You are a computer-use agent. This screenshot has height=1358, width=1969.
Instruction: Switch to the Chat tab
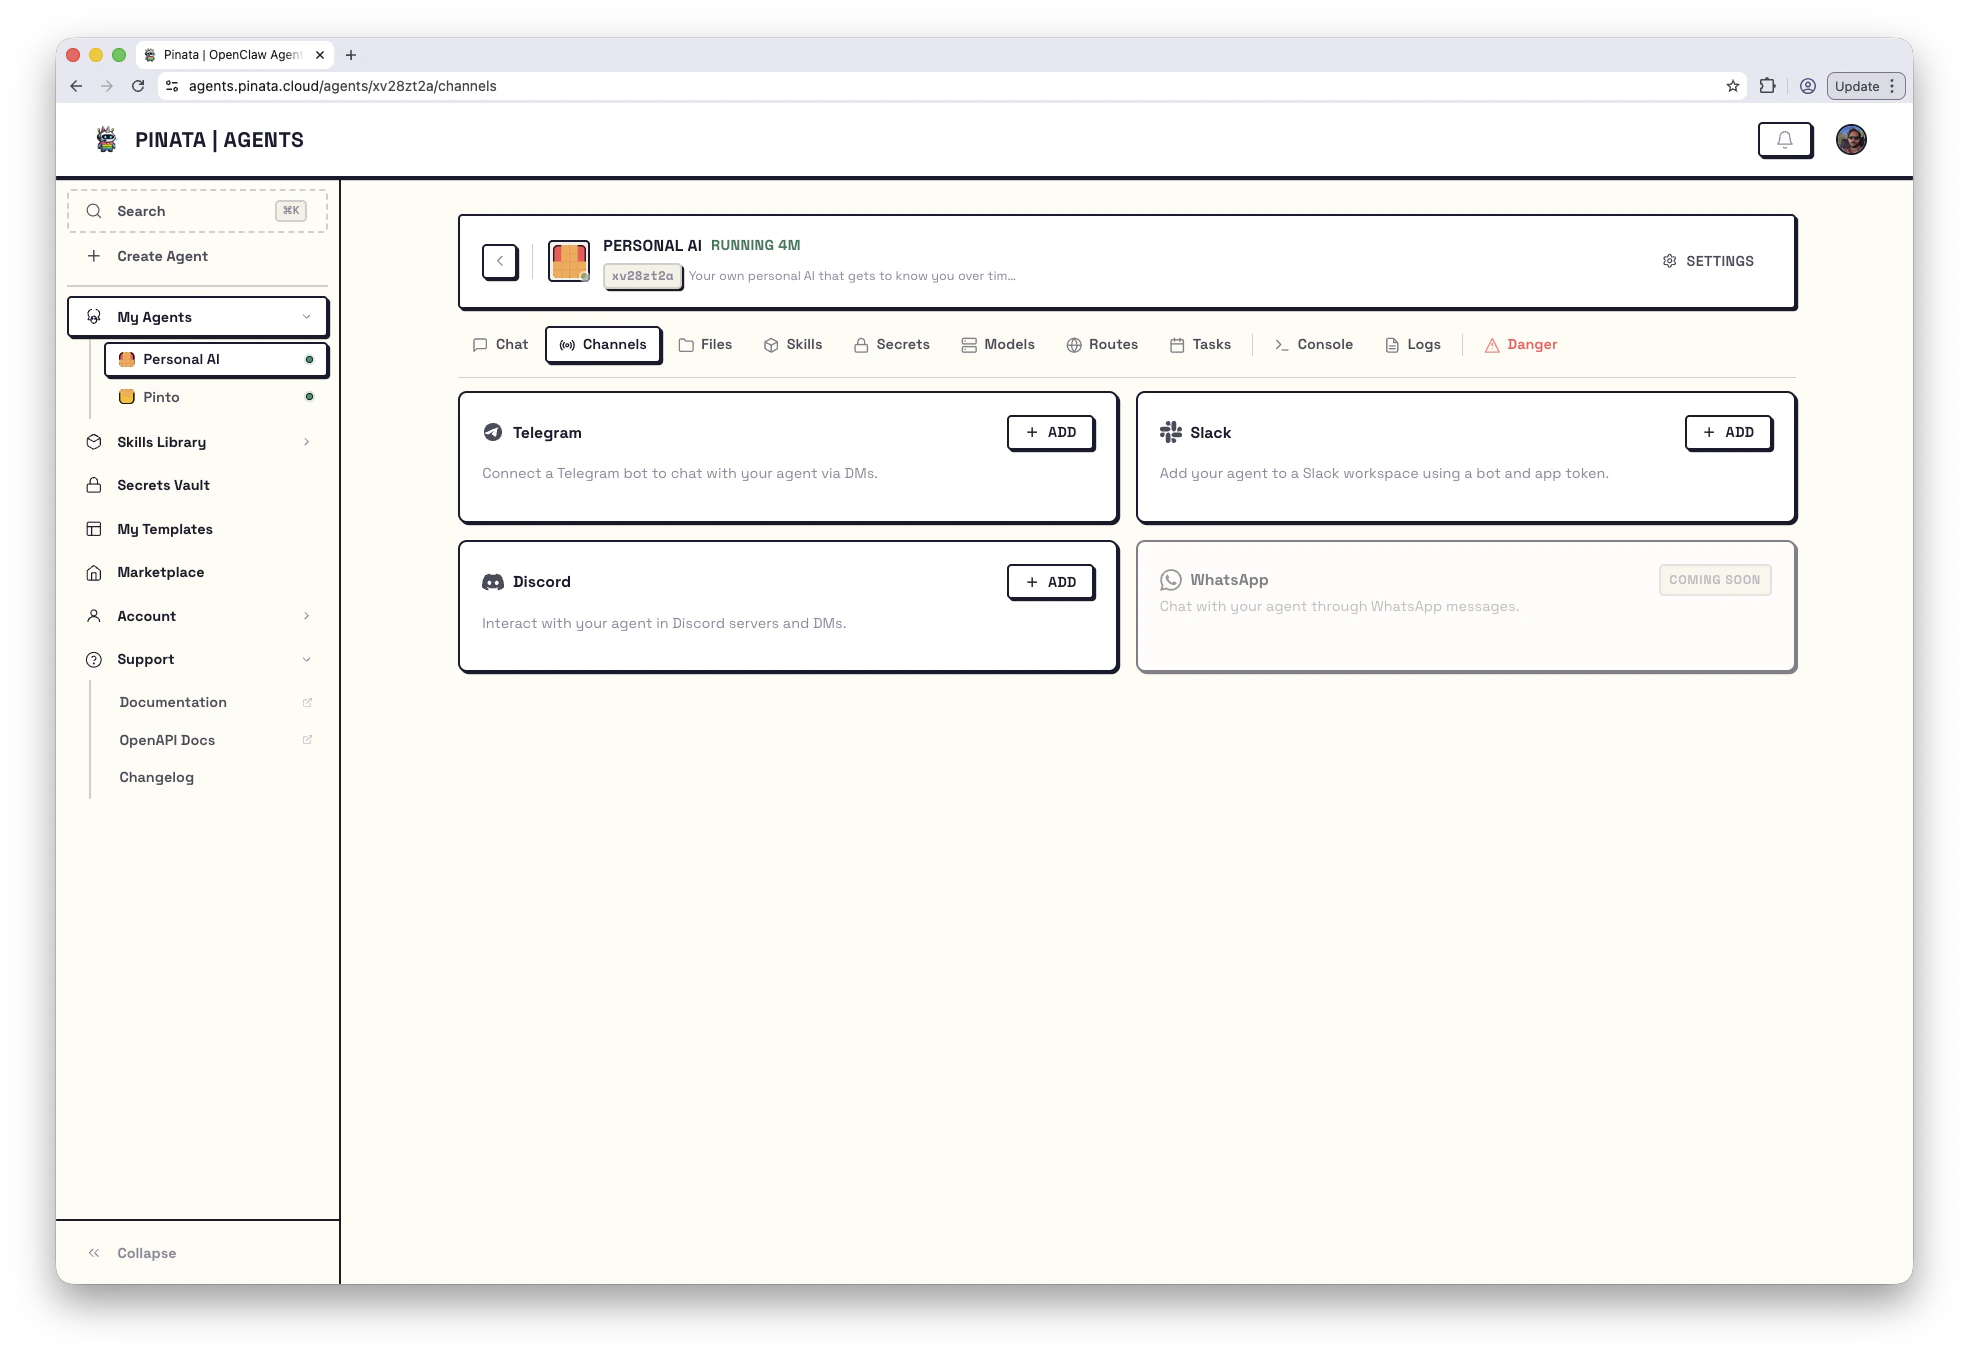(500, 344)
